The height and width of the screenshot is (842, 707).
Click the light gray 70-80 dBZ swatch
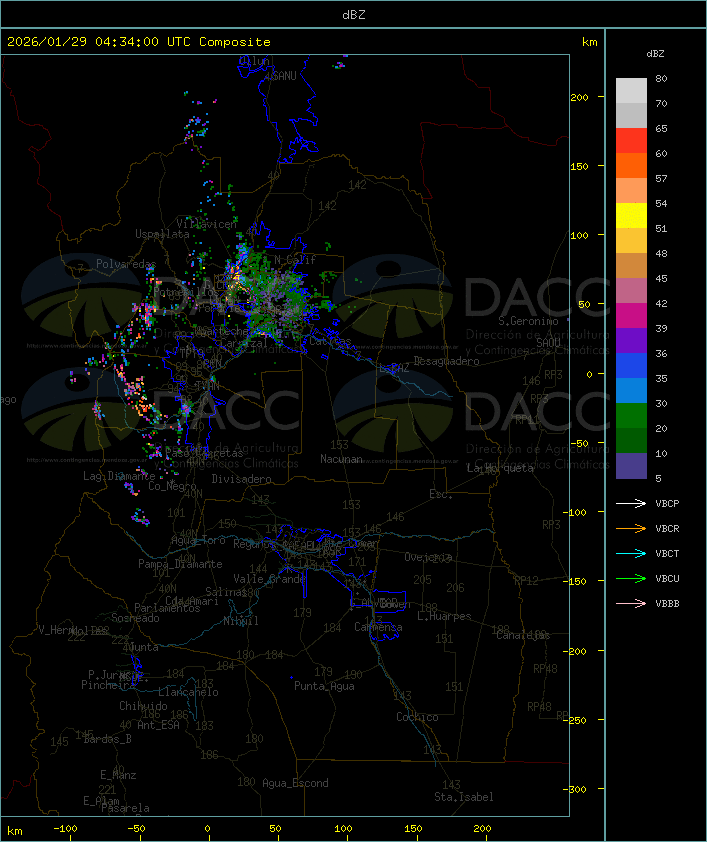[x=631, y=91]
